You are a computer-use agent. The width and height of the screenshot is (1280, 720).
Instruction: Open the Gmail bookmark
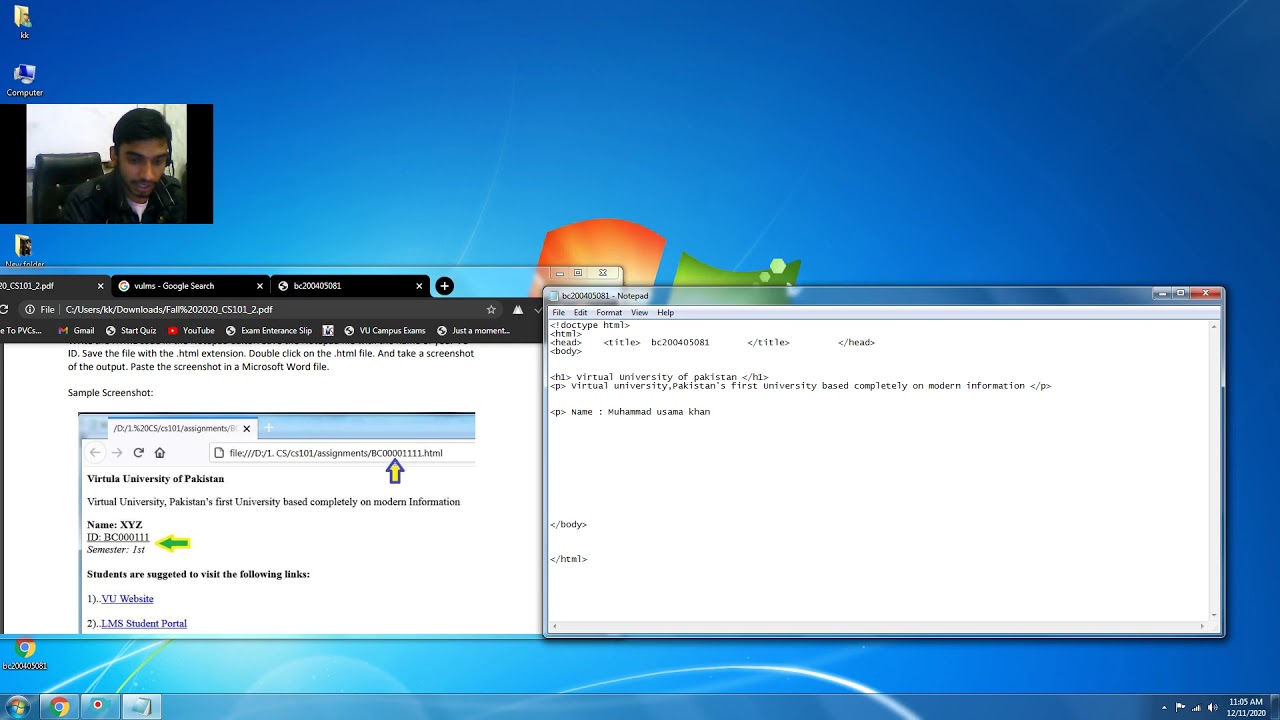[76, 331]
